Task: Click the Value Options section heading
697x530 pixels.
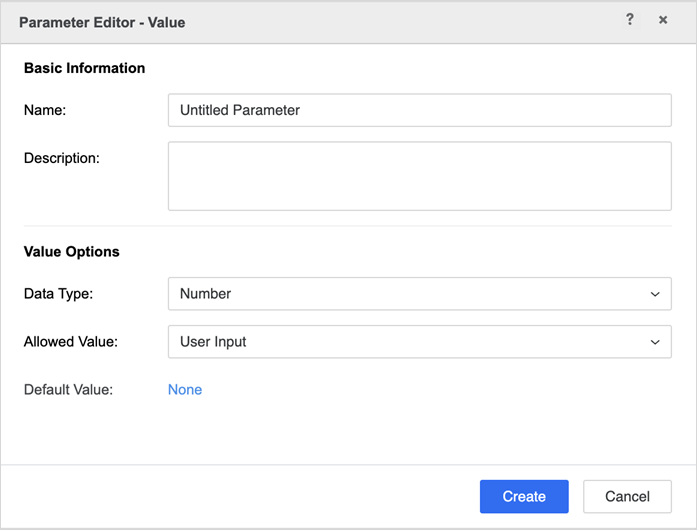Action: (72, 252)
